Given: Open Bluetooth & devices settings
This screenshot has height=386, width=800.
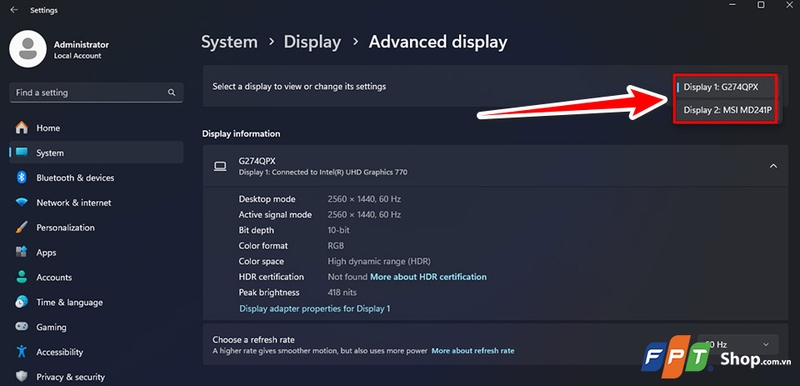Looking at the screenshot, I should tap(96, 177).
